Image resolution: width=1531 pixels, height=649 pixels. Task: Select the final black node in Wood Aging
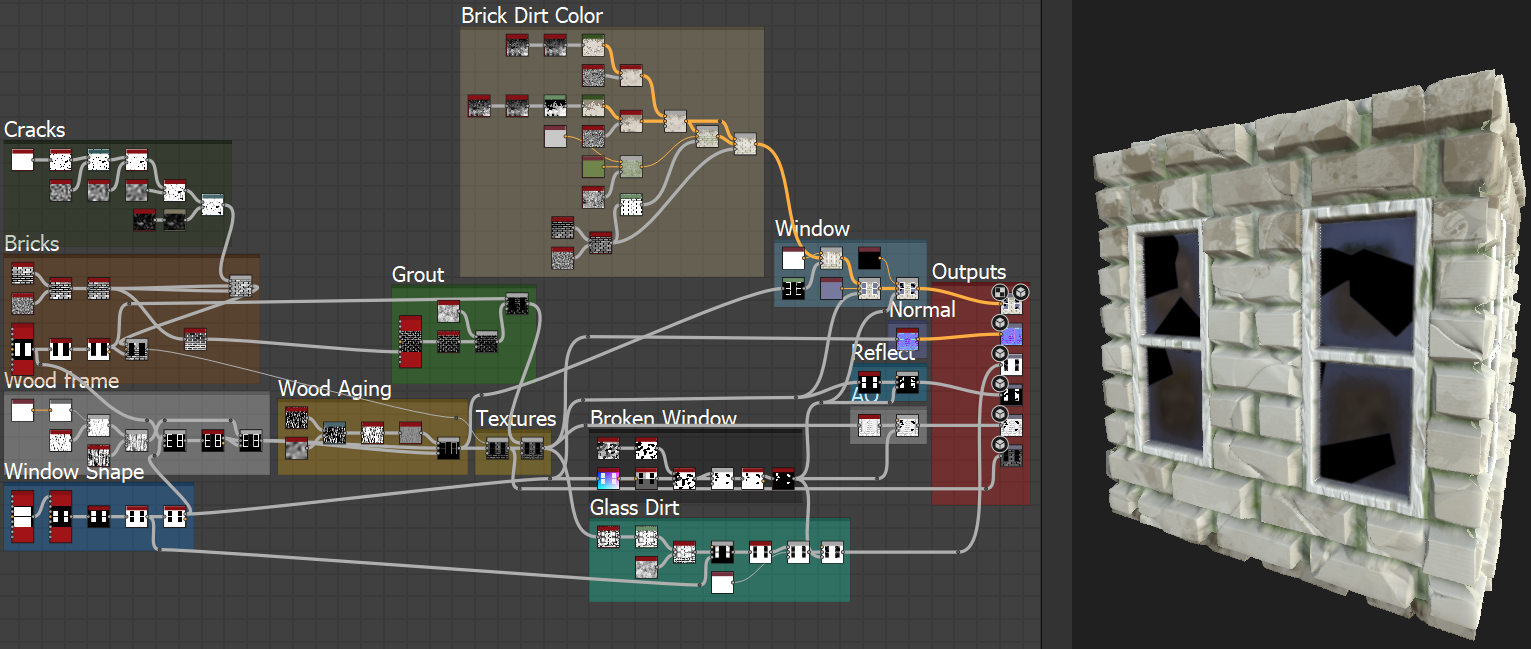[448, 448]
